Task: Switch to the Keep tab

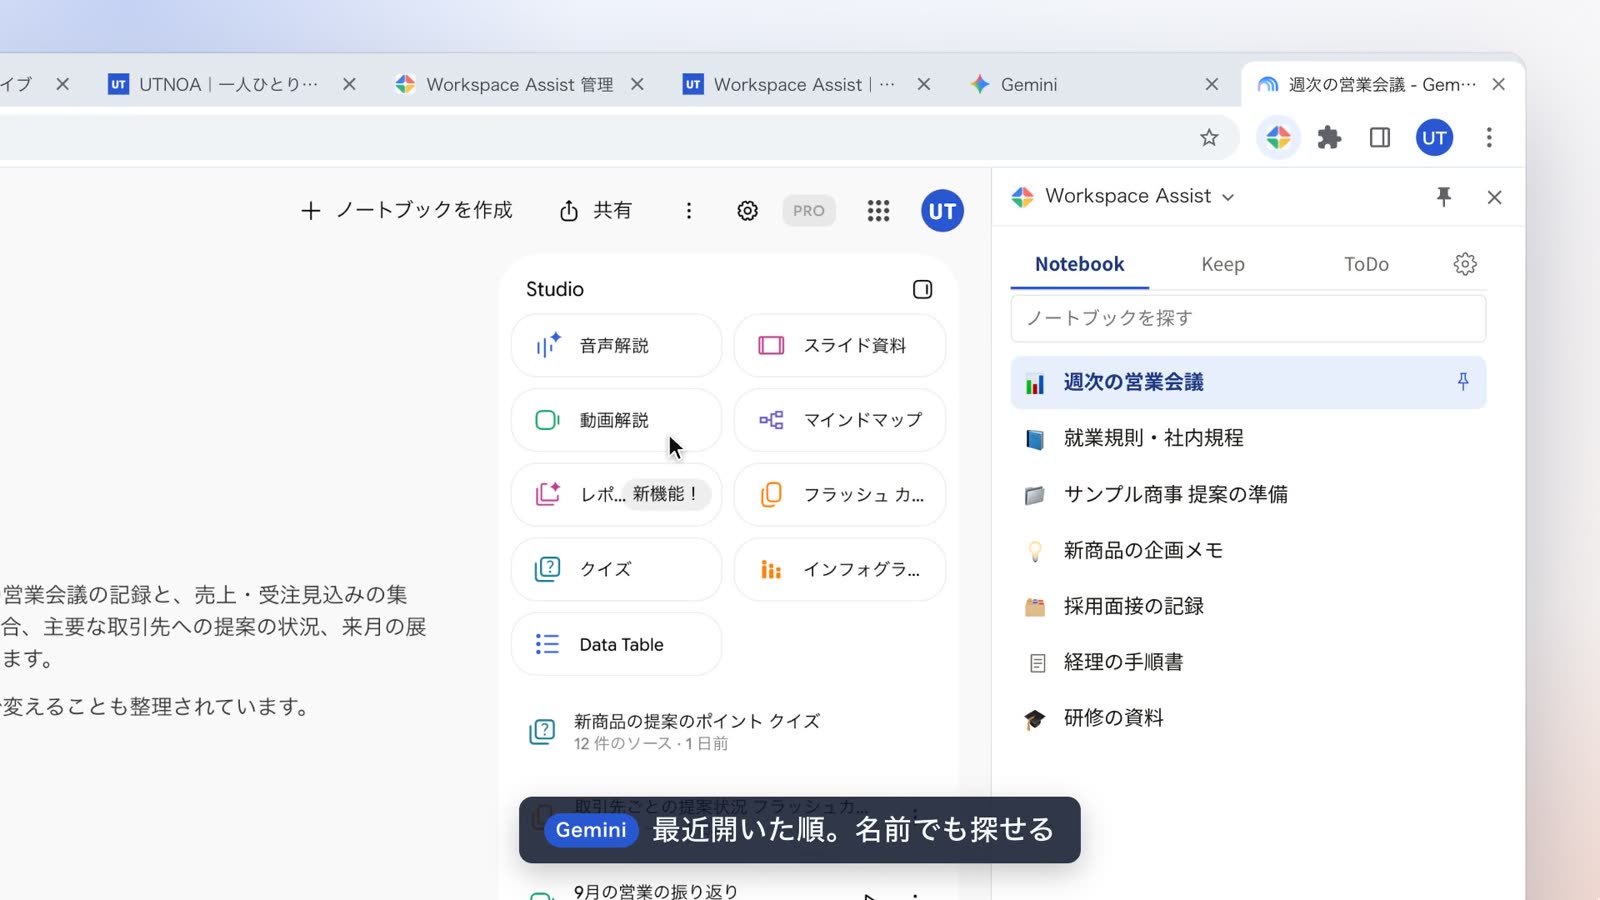Action: (x=1222, y=264)
